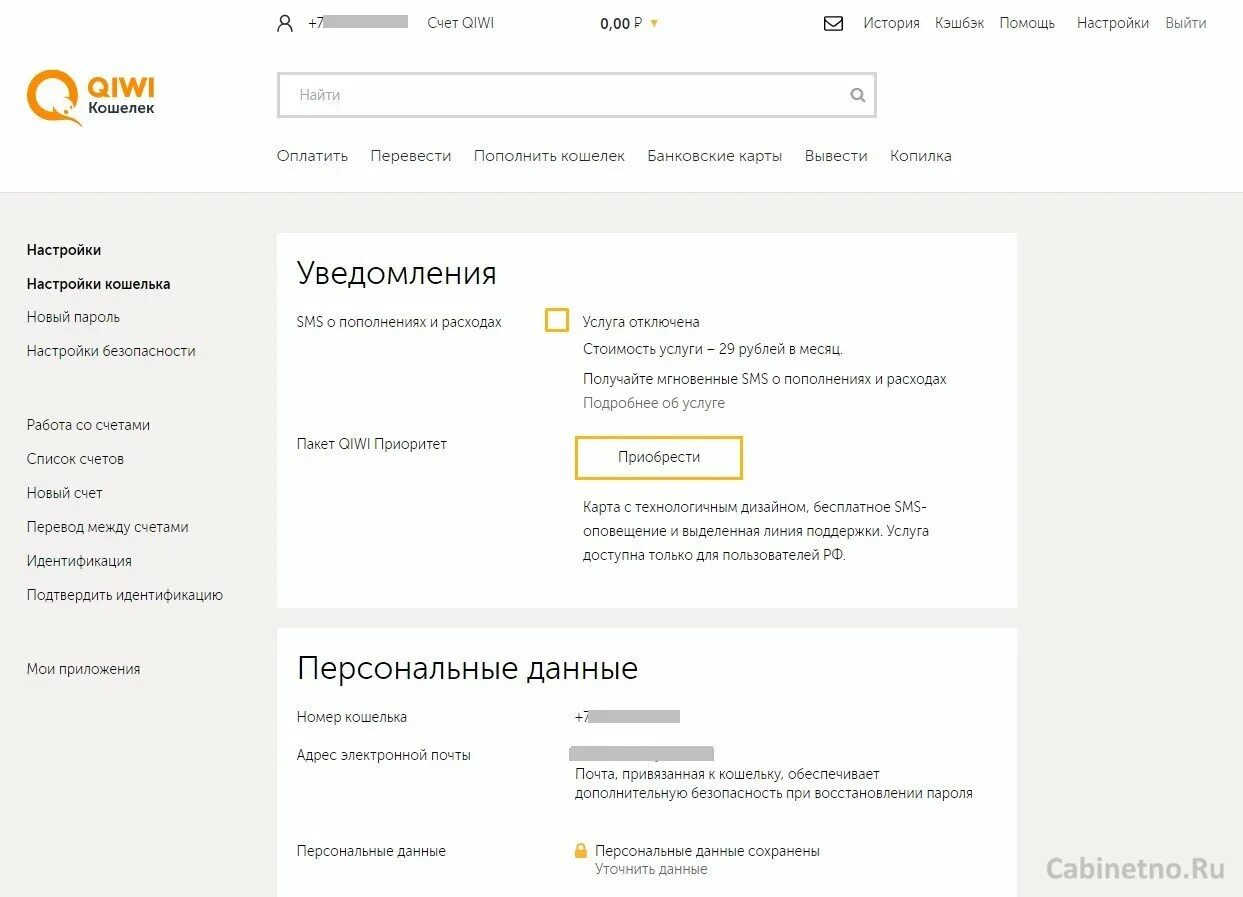Open the Оплатить menu

click(312, 156)
